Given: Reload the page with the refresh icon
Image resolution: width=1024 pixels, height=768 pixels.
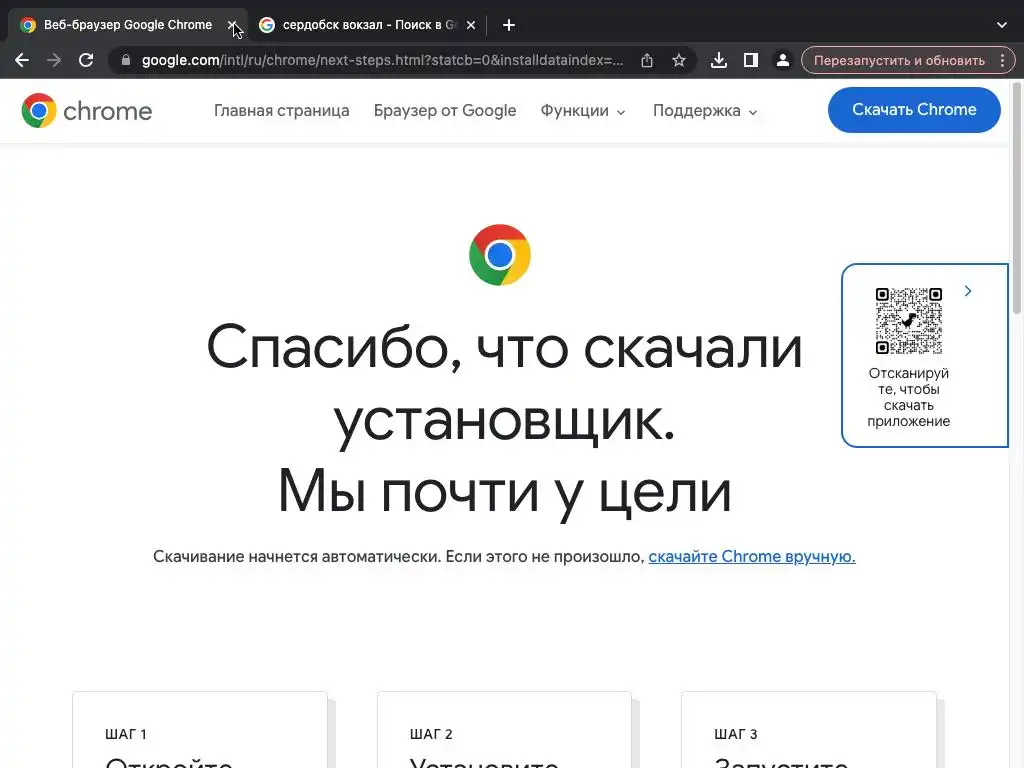Looking at the screenshot, I should point(86,60).
